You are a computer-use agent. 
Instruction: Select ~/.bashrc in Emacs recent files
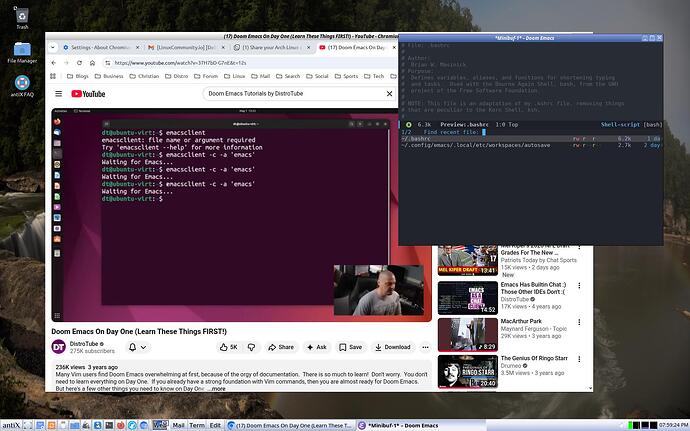[x=530, y=138]
